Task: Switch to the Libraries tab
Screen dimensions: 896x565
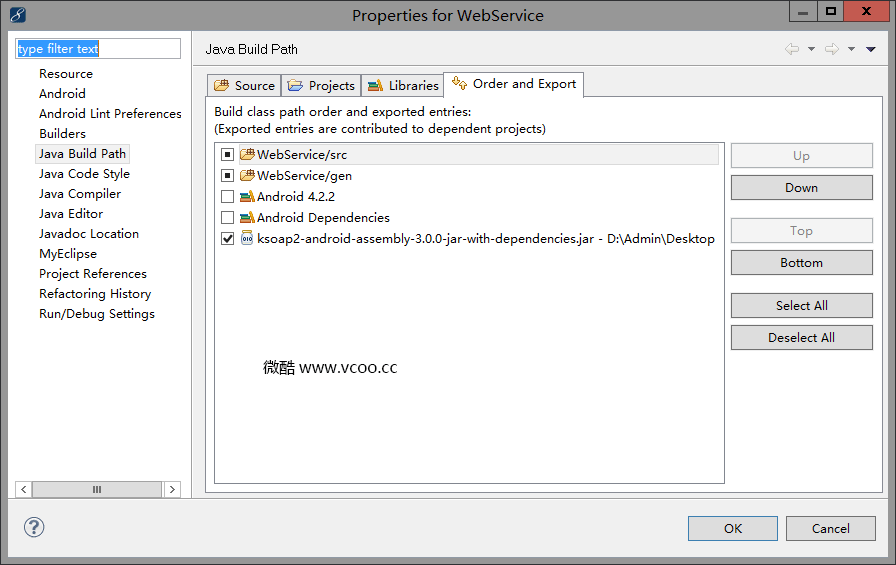Action: point(402,85)
